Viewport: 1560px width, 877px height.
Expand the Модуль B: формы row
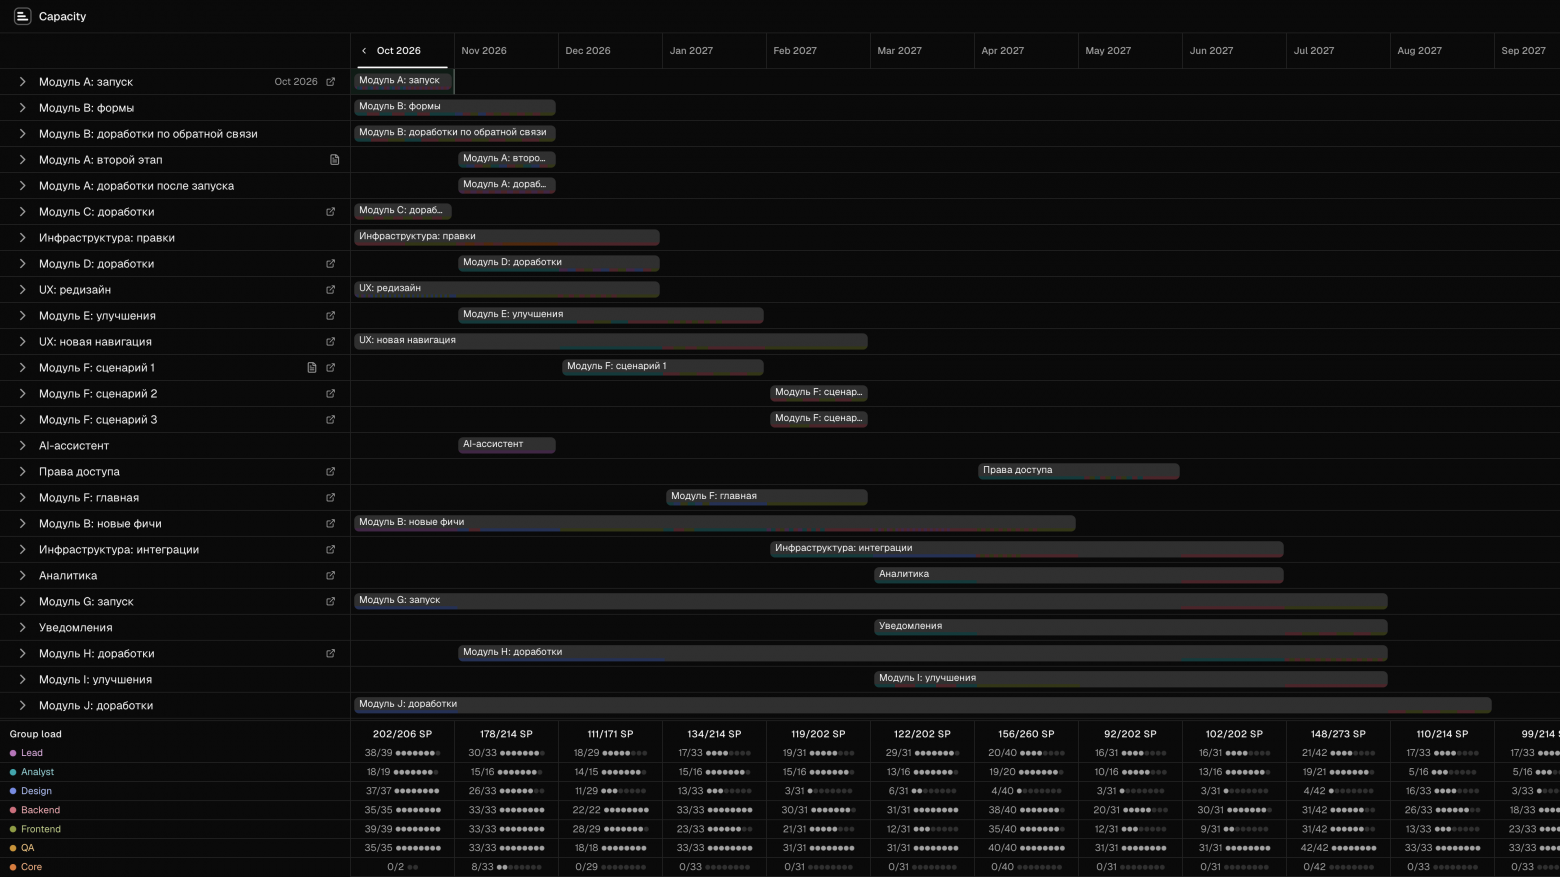click(x=22, y=108)
